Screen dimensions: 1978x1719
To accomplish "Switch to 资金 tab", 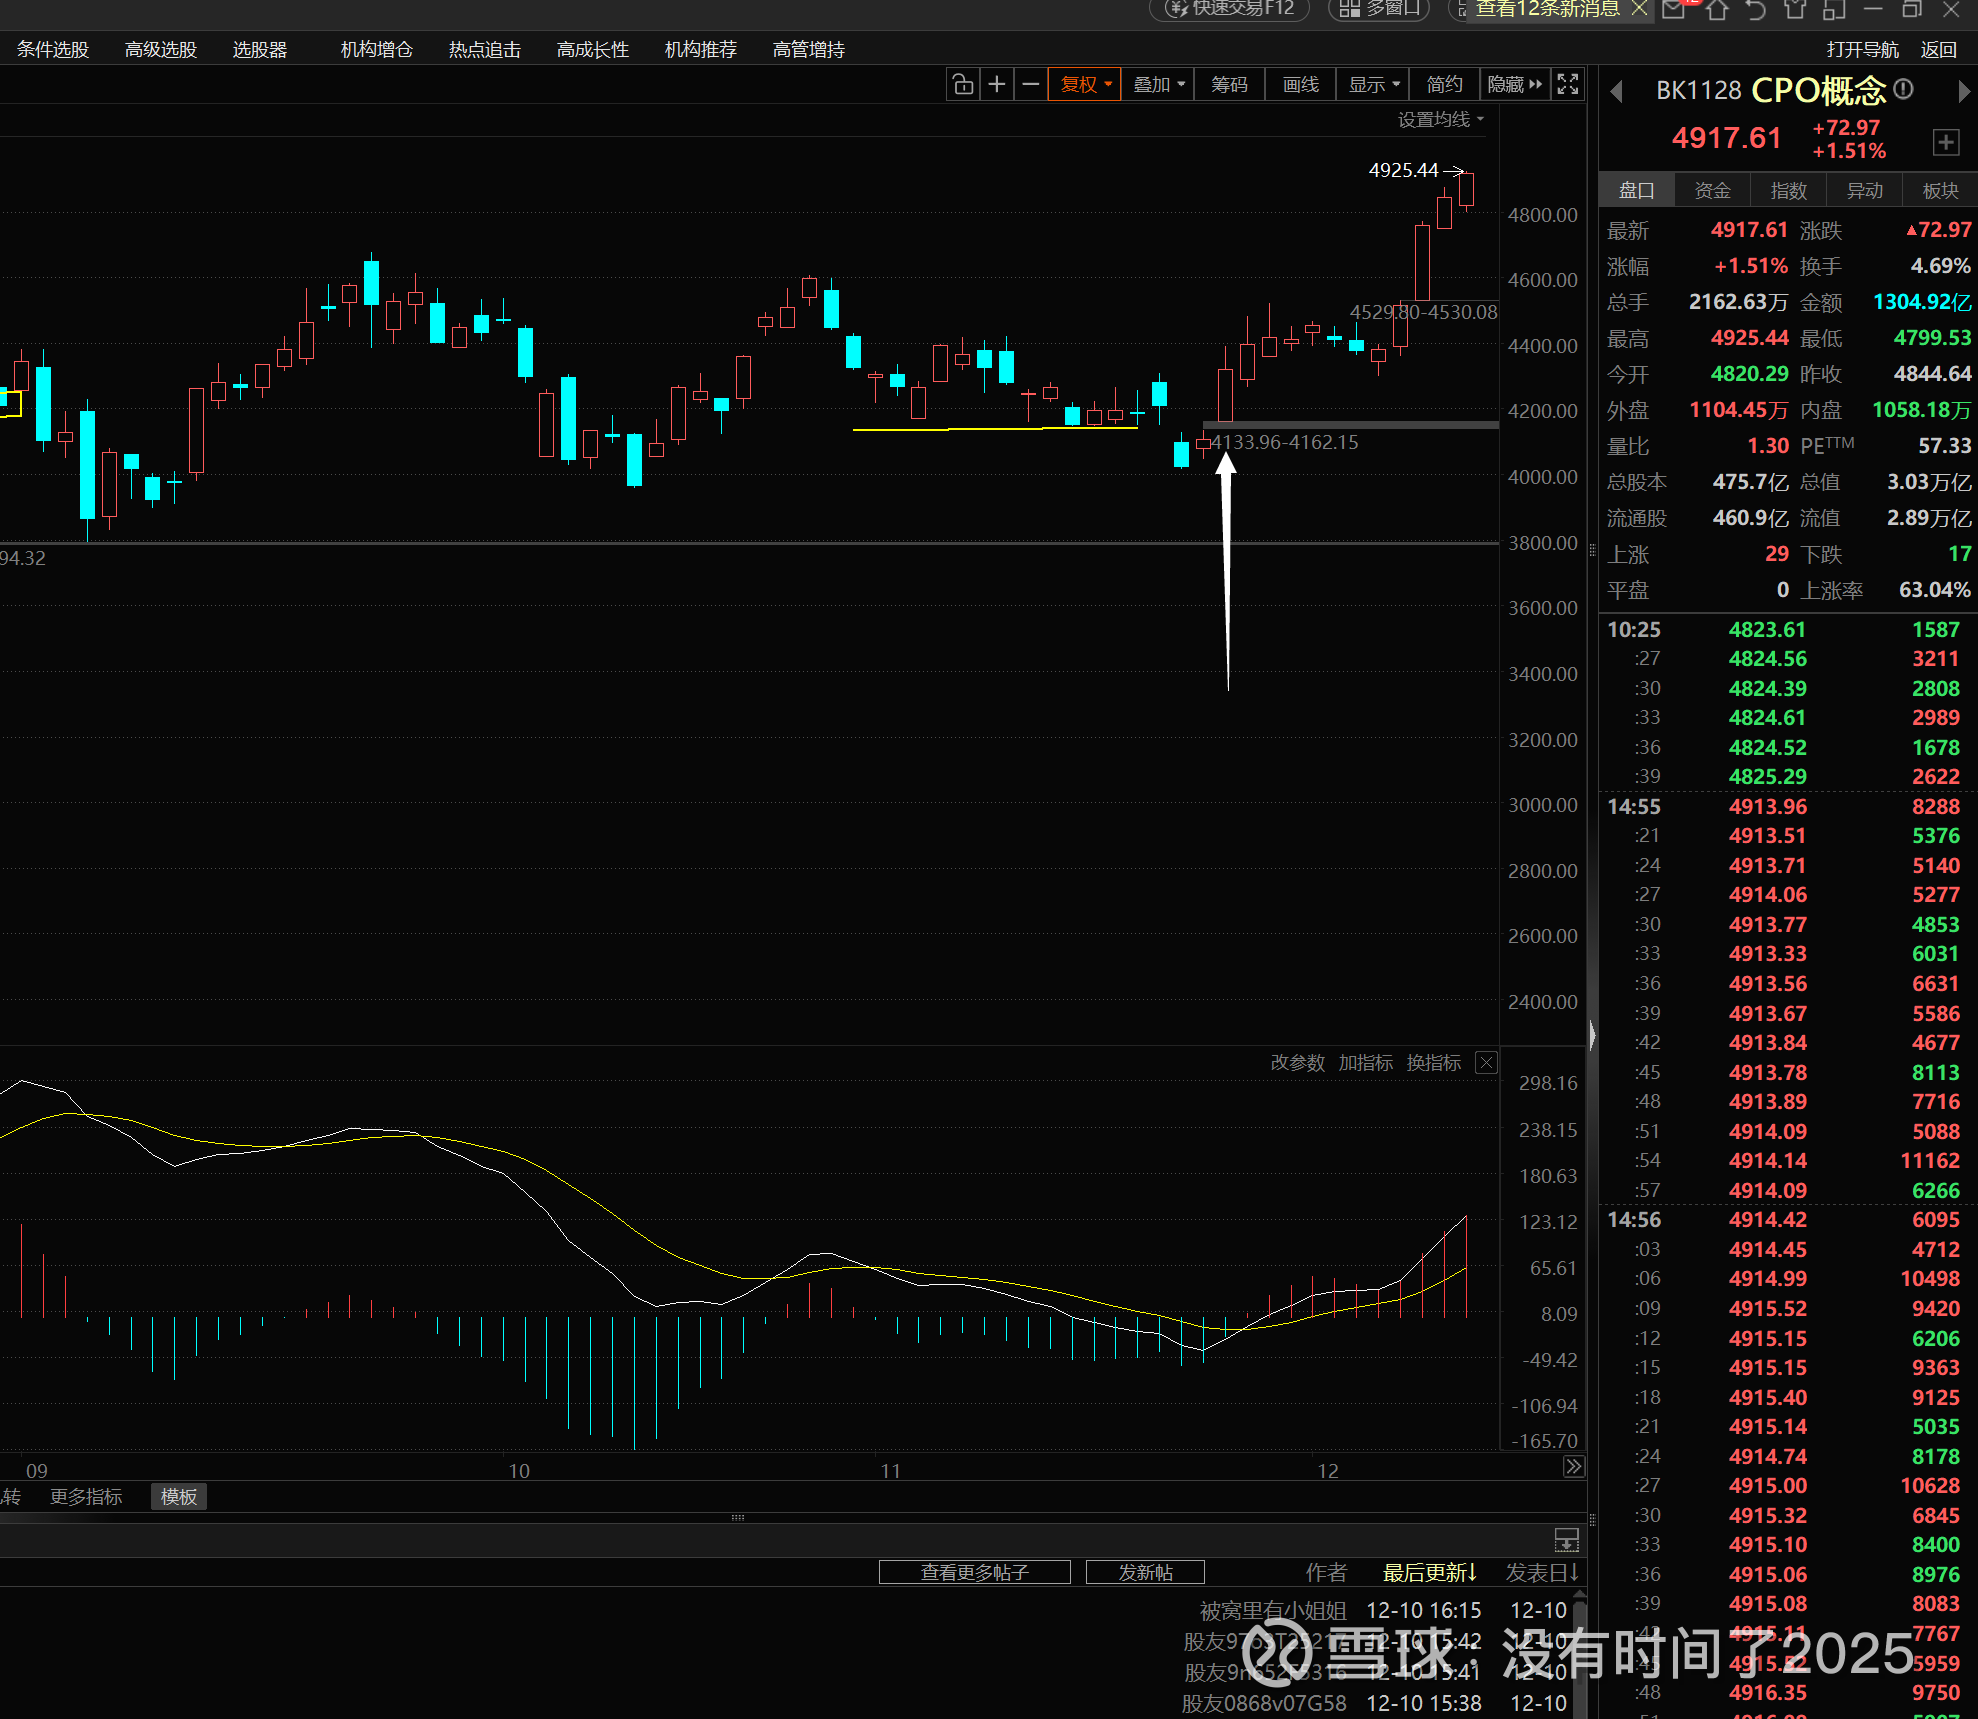I will 1712,190.
